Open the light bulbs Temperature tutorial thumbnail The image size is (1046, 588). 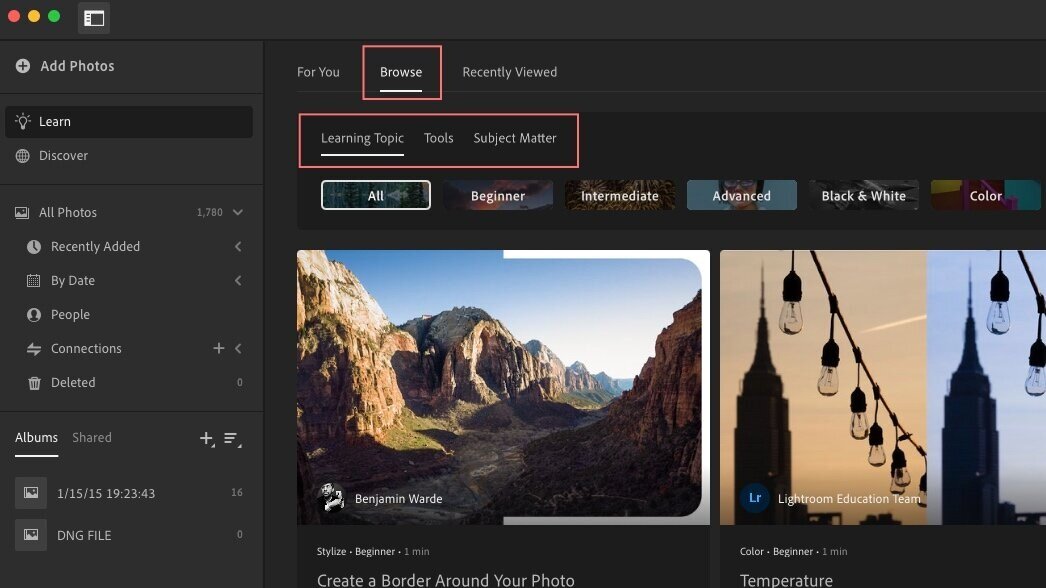click(883, 387)
